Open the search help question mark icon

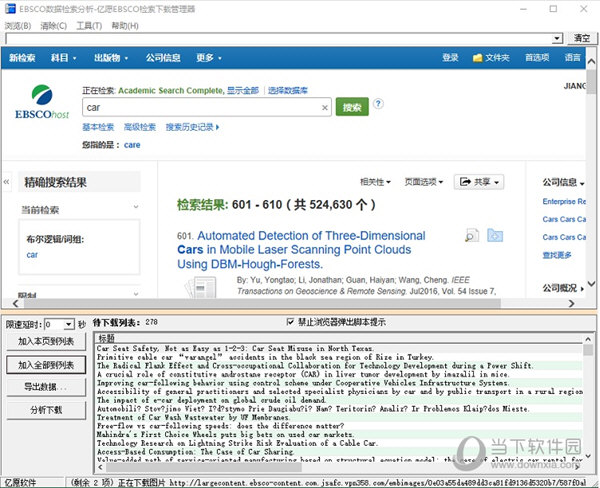click(378, 103)
